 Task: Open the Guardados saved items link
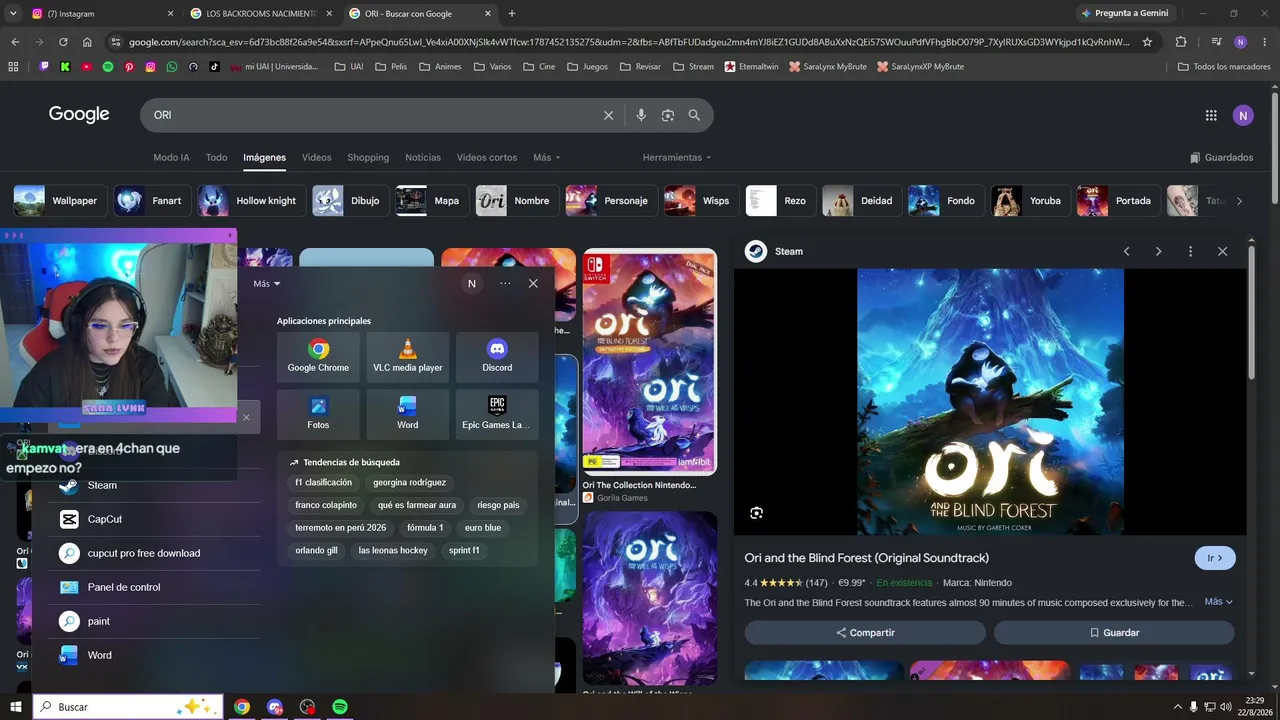coord(1221,157)
